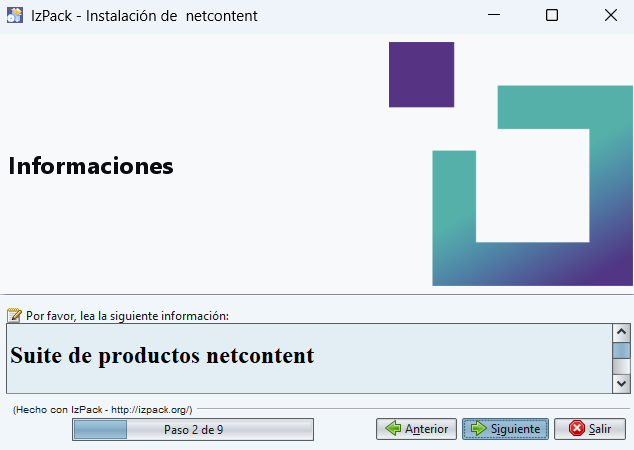634x450 pixels.
Task: Close the installer window
Action: 610,16
